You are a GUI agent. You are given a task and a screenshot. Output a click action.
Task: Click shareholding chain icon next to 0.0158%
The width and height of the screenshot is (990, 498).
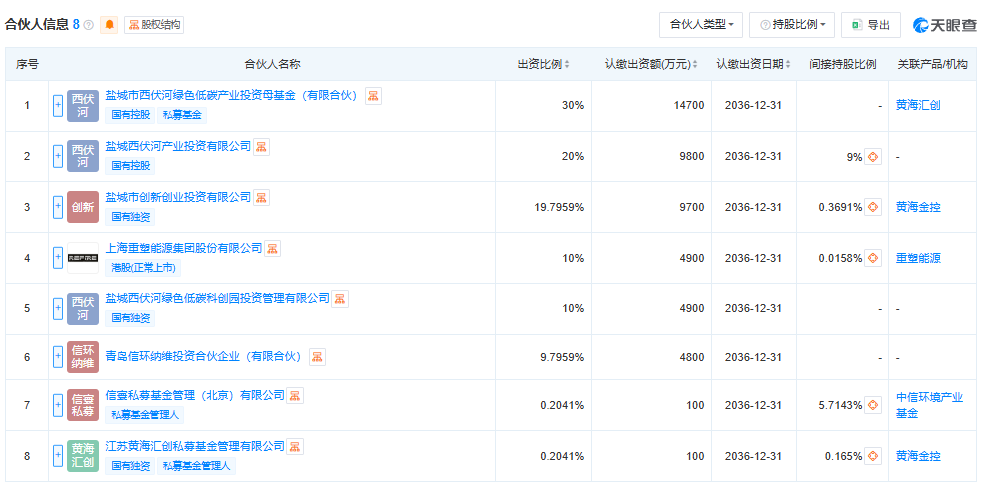click(x=873, y=258)
